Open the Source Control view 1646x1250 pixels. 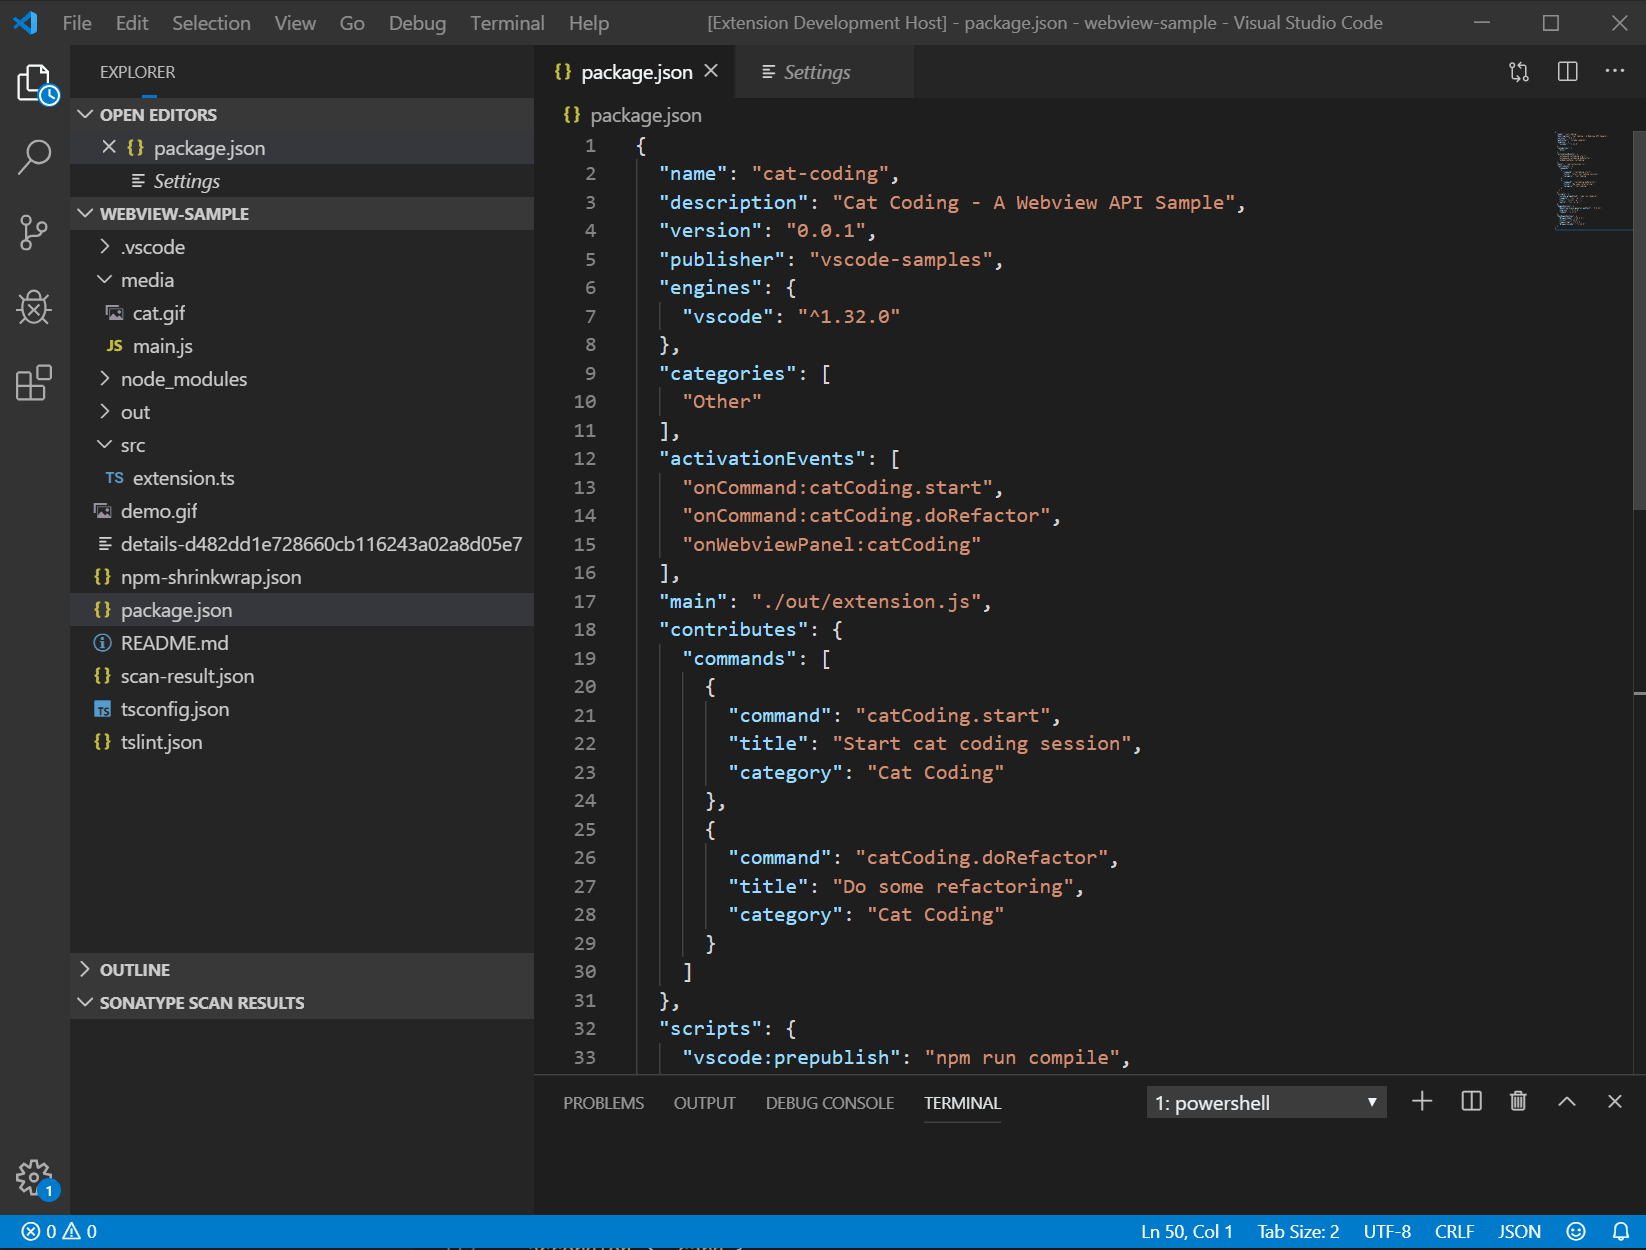34,233
